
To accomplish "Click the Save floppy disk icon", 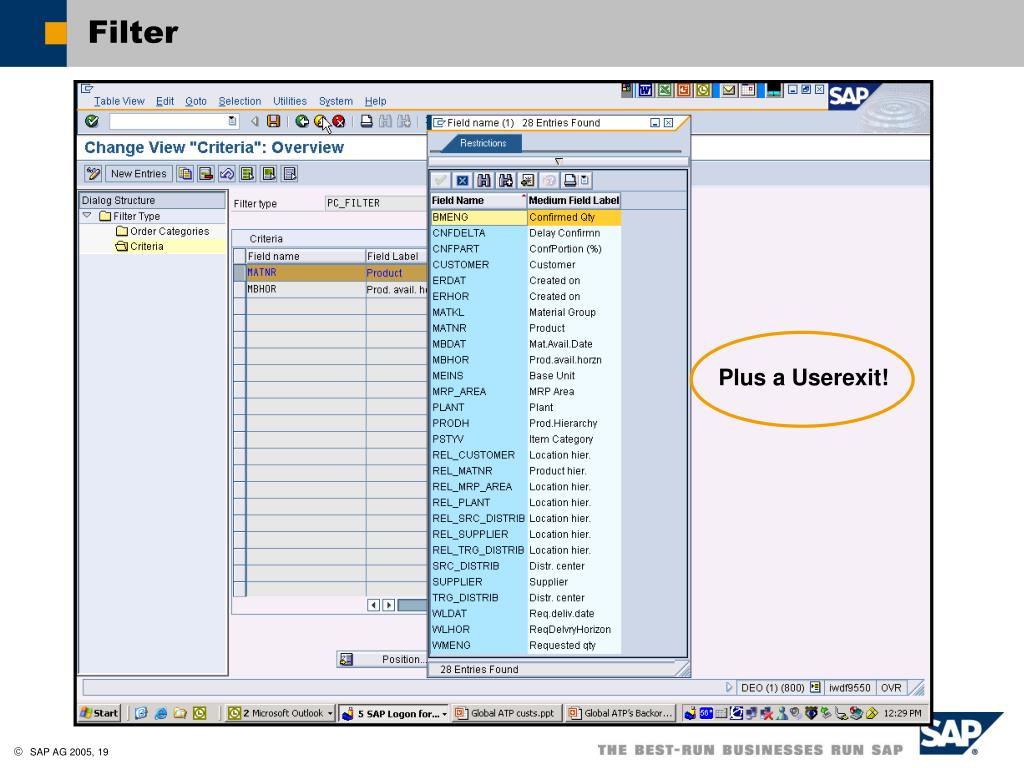I will pyautogui.click(x=274, y=121).
